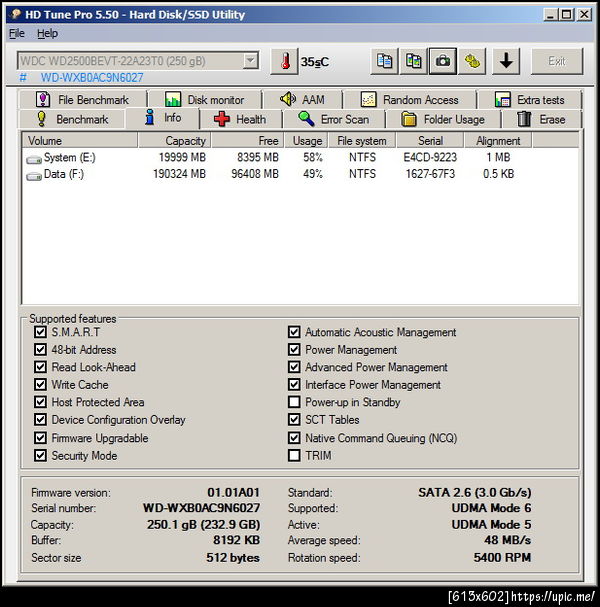
Task: Sort by the Free column header
Action: [x=248, y=141]
